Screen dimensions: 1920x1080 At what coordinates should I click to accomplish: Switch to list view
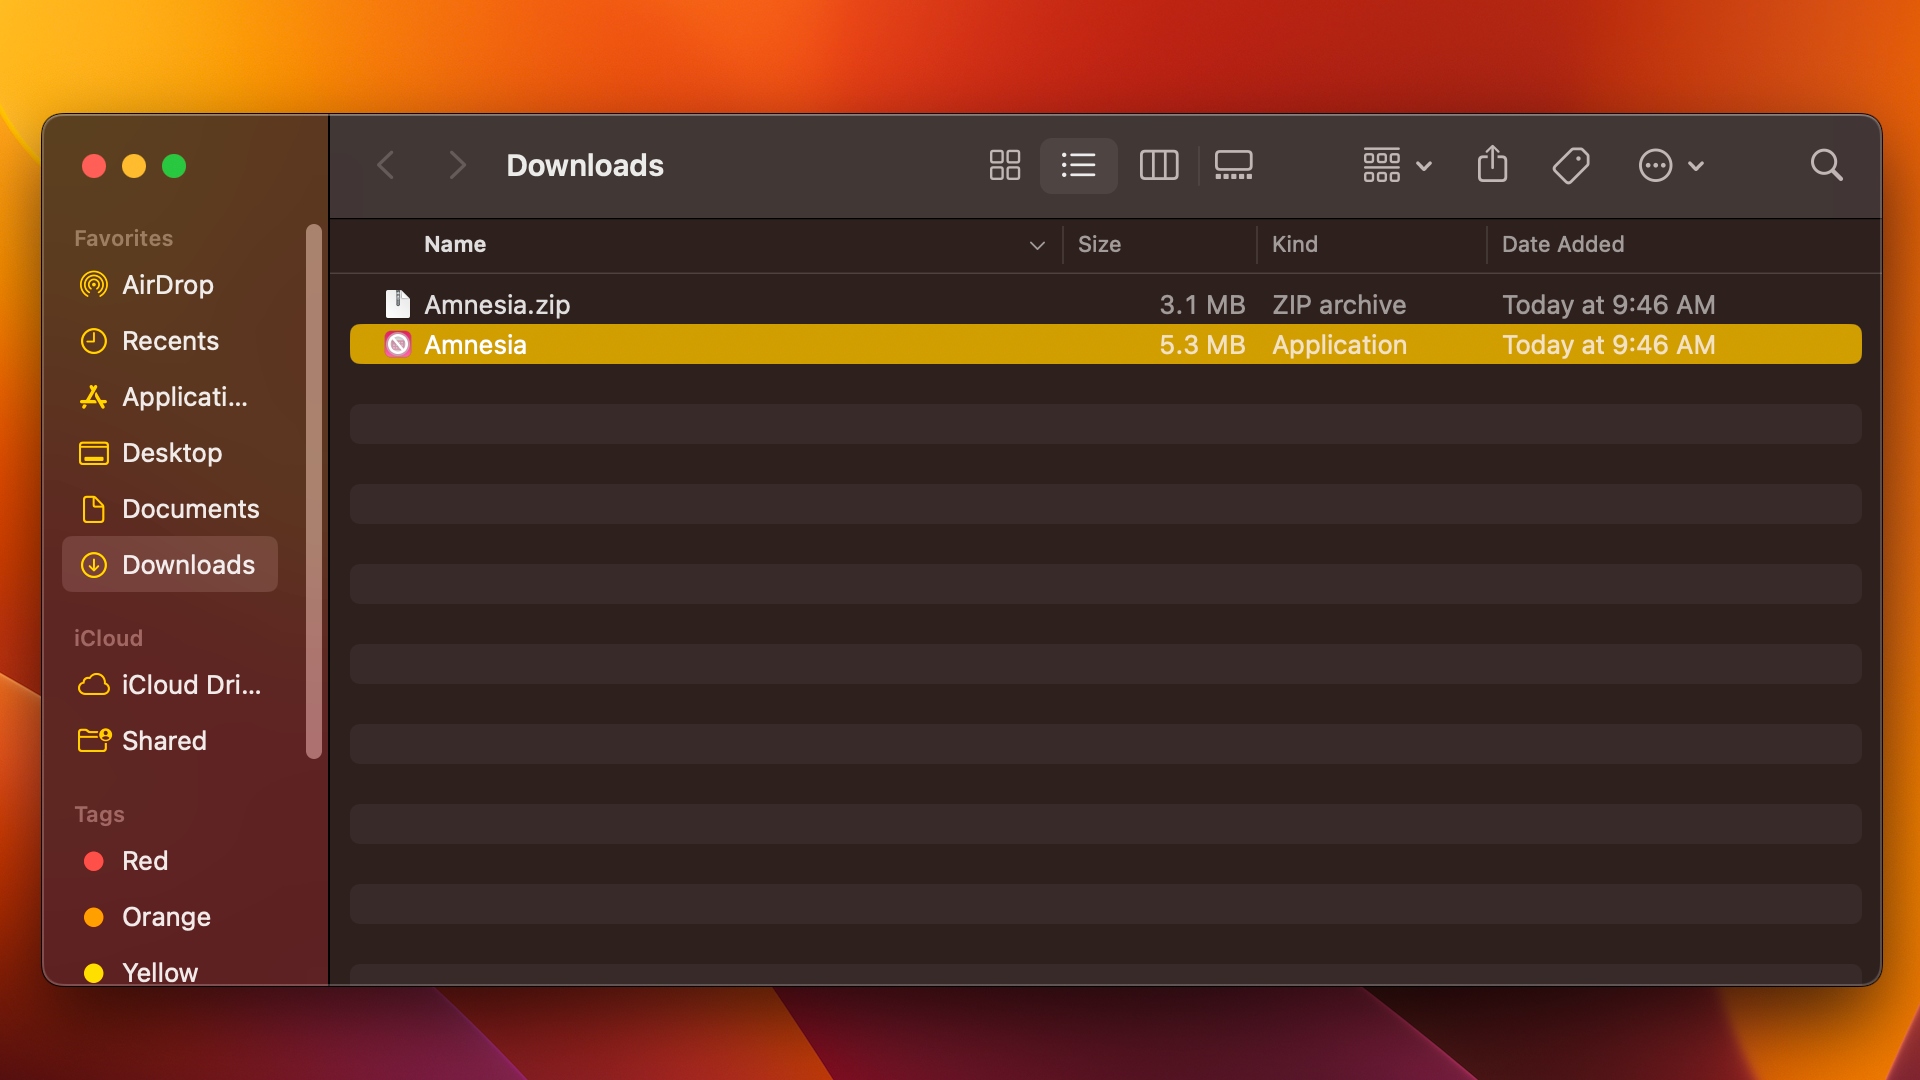point(1078,165)
